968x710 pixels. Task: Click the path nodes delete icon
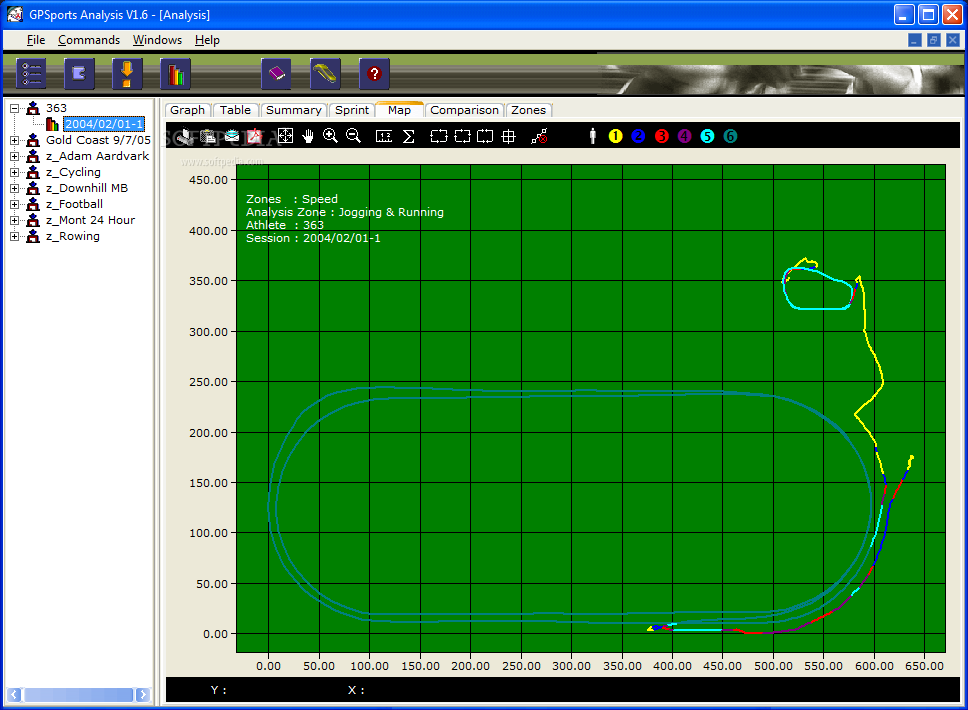click(540, 136)
